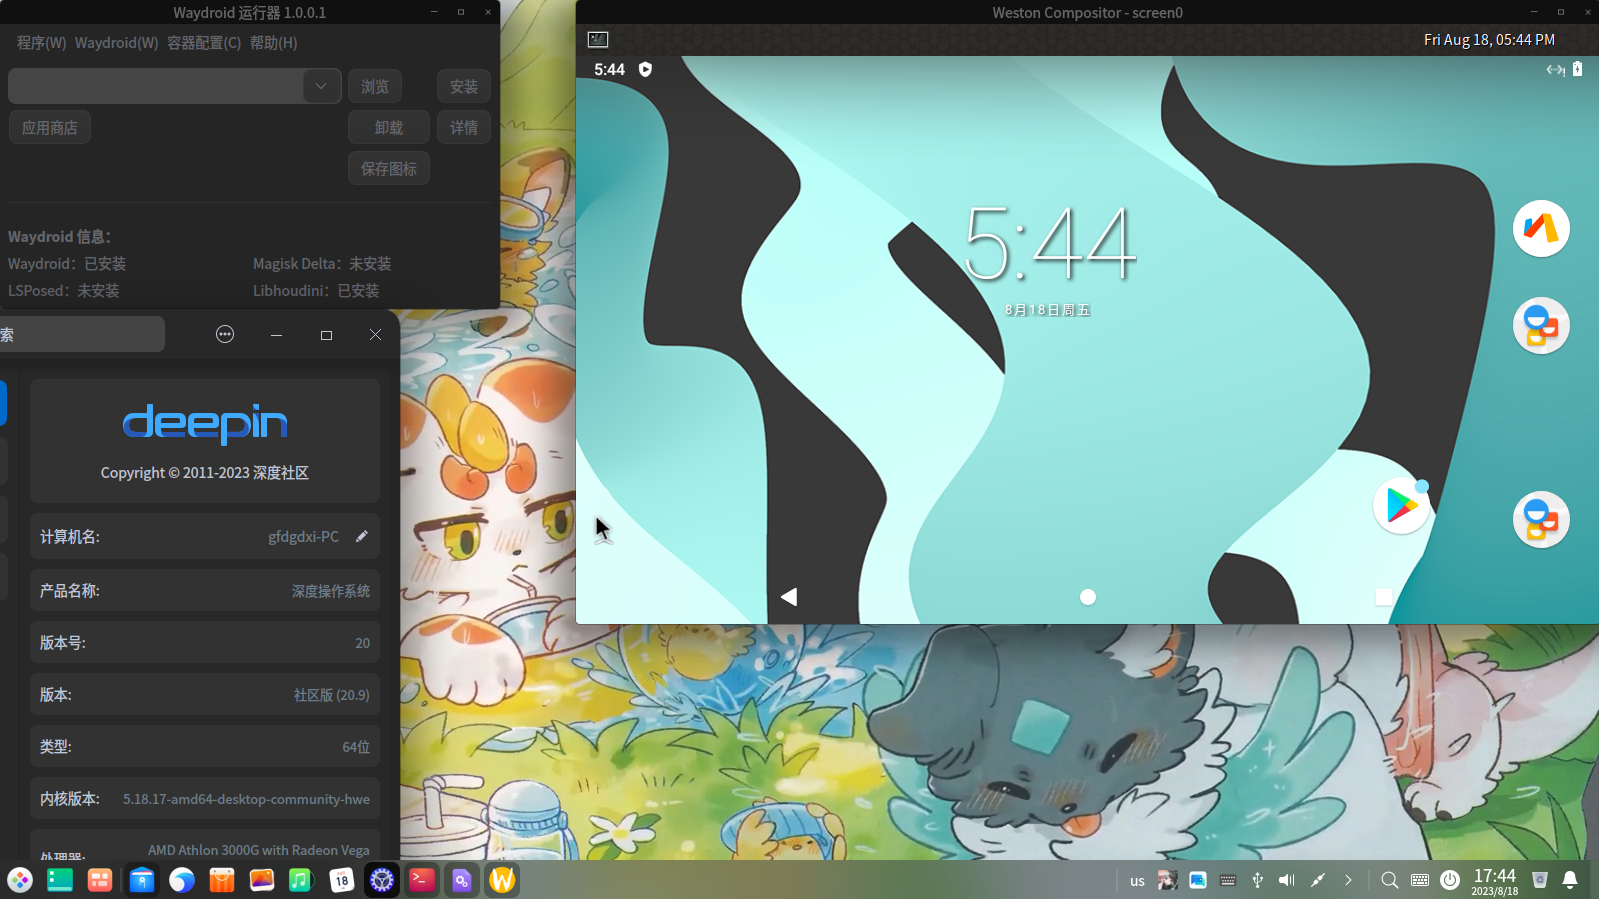Open the calendar dock icon
Image resolution: width=1599 pixels, height=899 pixels.
pyautogui.click(x=342, y=880)
